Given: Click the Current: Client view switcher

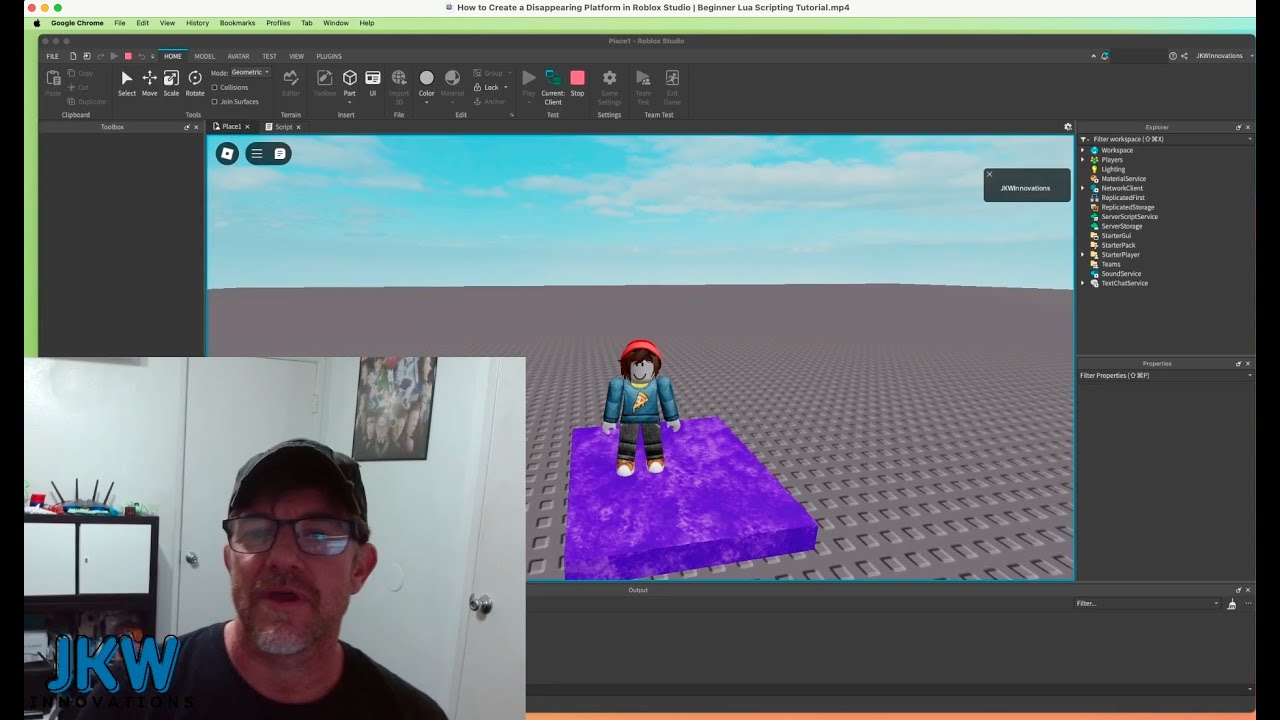Looking at the screenshot, I should tap(553, 86).
